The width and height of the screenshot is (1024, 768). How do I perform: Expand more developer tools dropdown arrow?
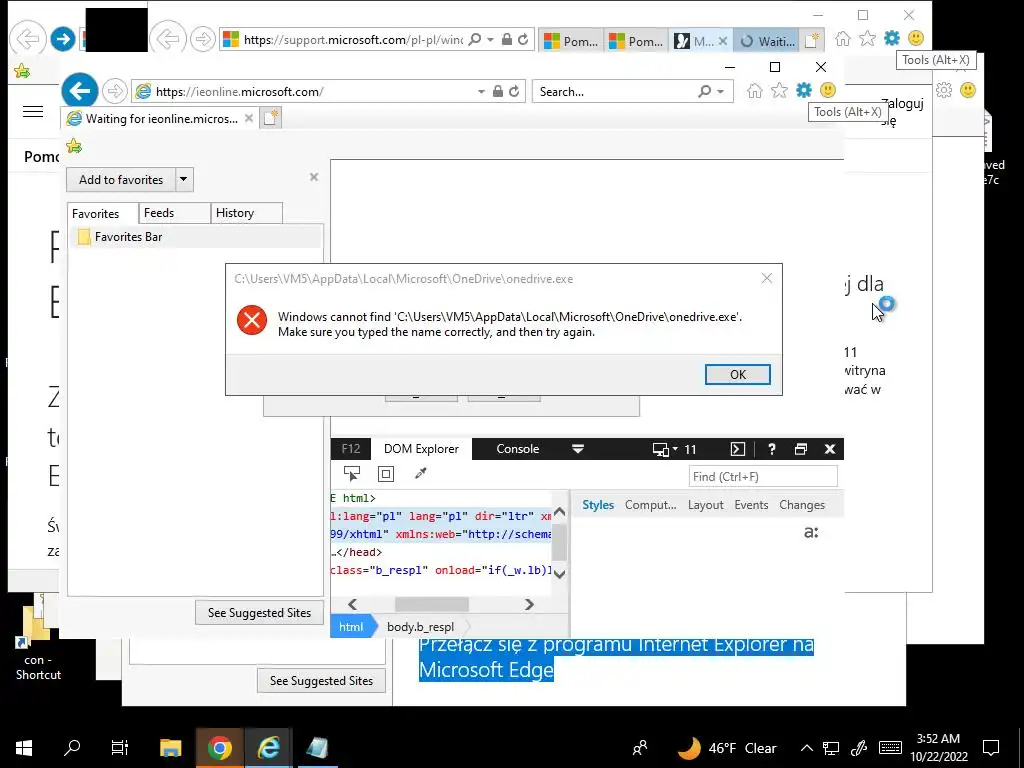[578, 449]
